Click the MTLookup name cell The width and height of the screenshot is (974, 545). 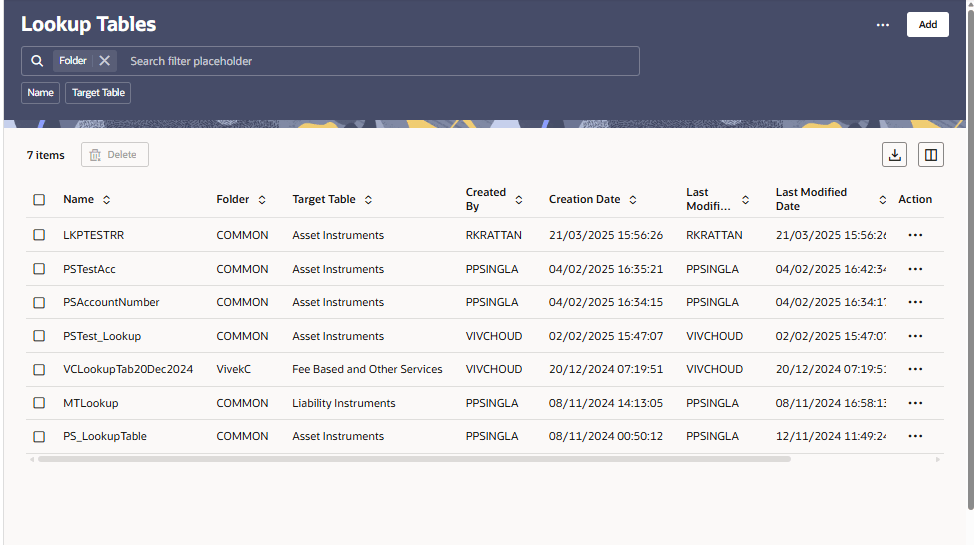[x=91, y=403]
